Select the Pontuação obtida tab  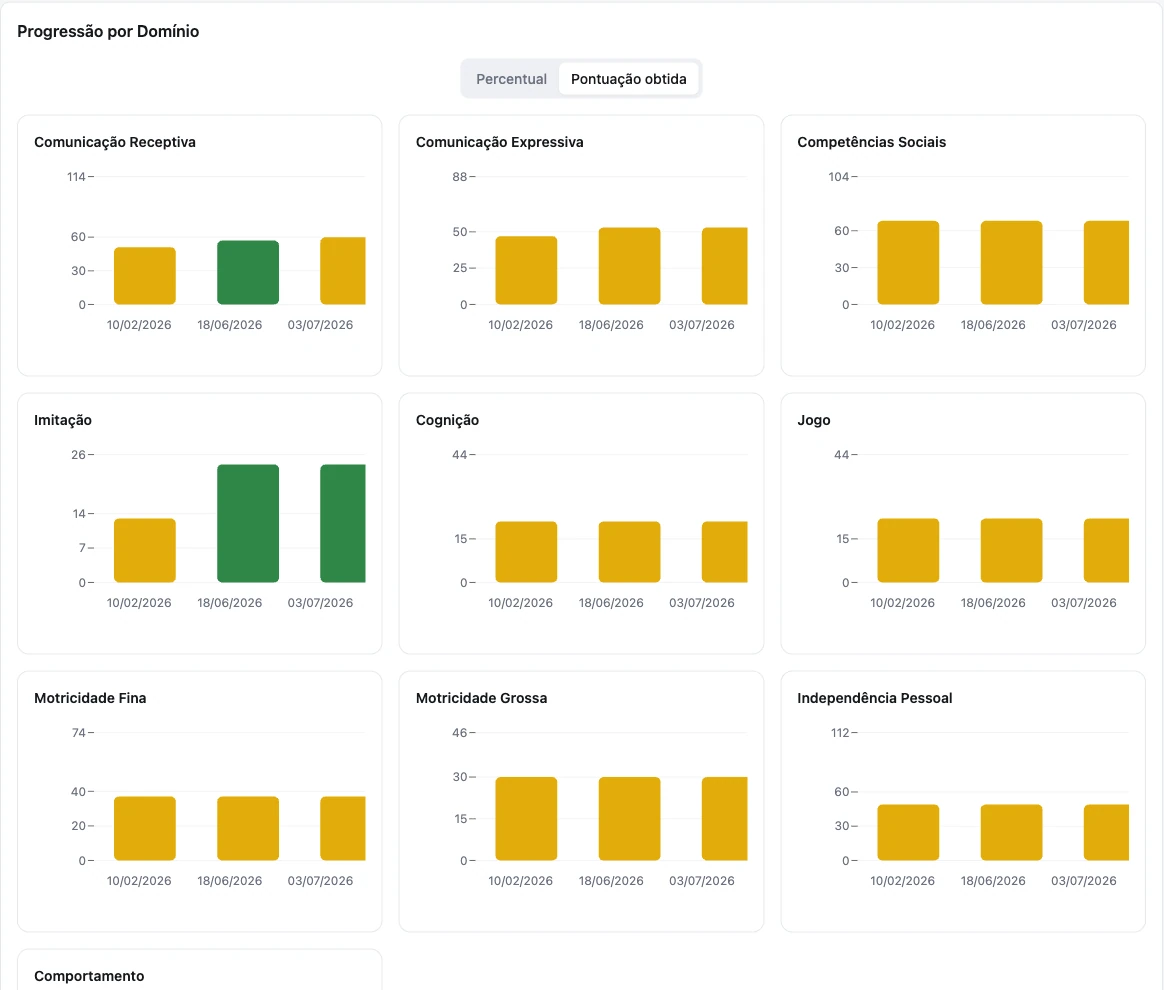628,79
